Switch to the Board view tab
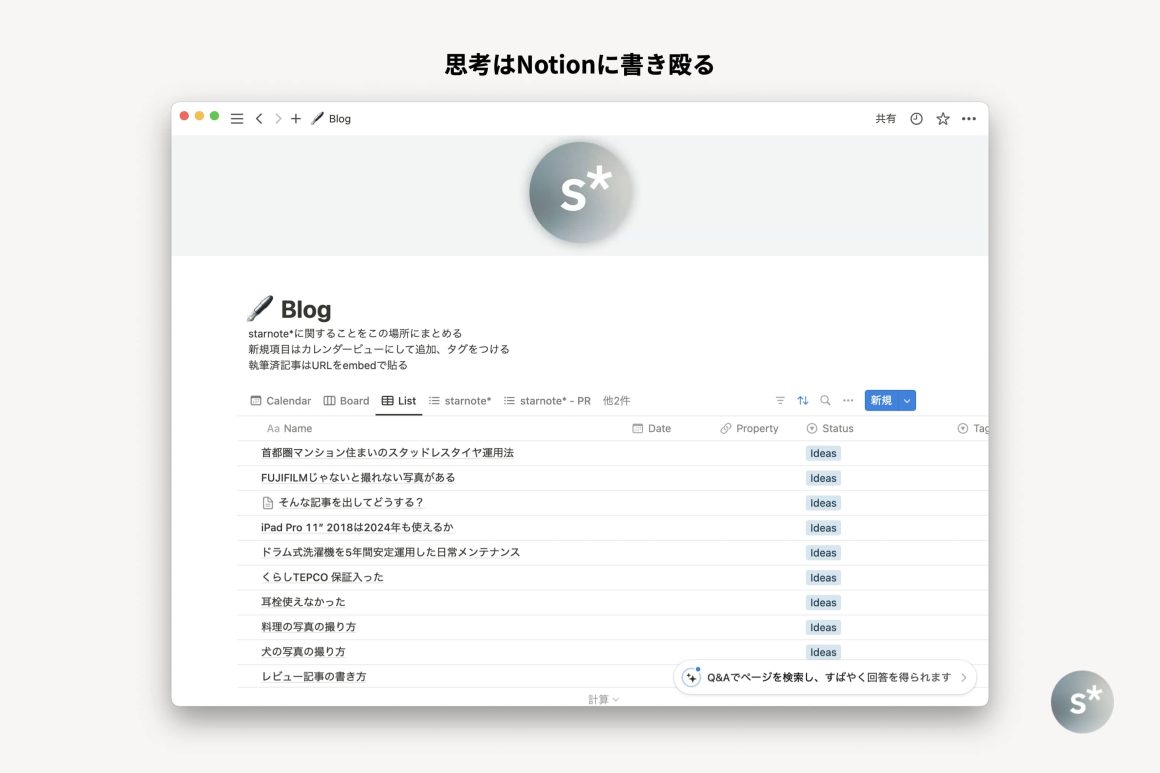1160x773 pixels. coord(346,401)
